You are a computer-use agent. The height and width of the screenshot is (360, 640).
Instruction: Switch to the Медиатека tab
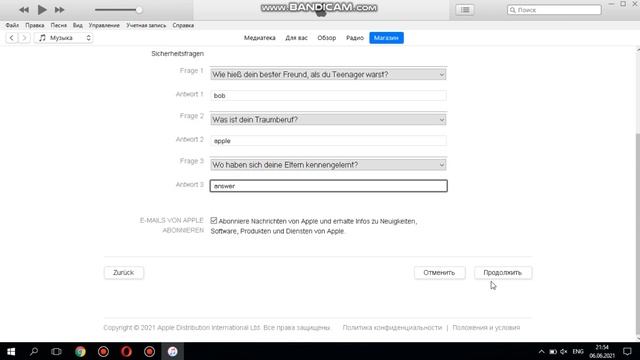tap(260, 38)
